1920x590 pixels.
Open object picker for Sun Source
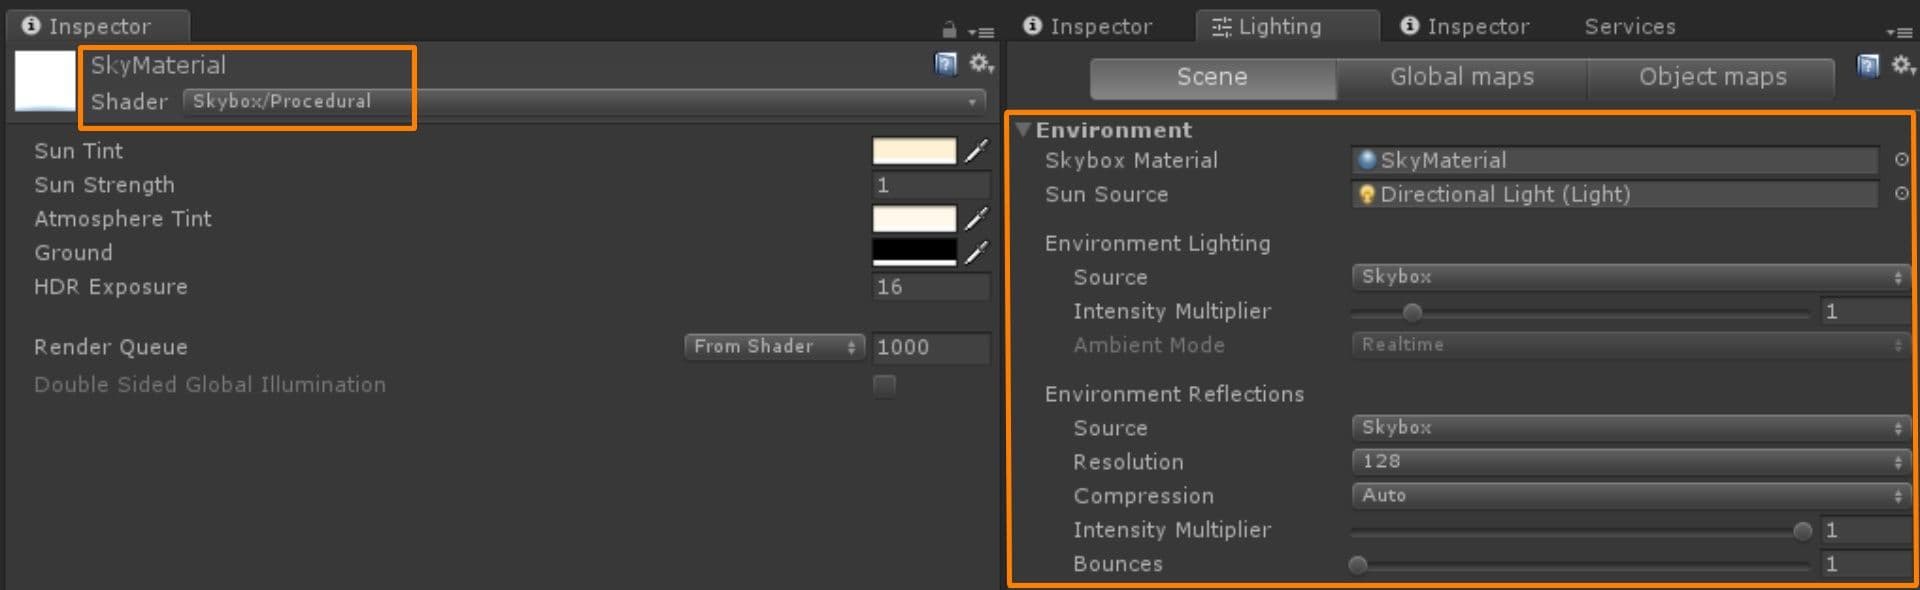click(x=1901, y=194)
